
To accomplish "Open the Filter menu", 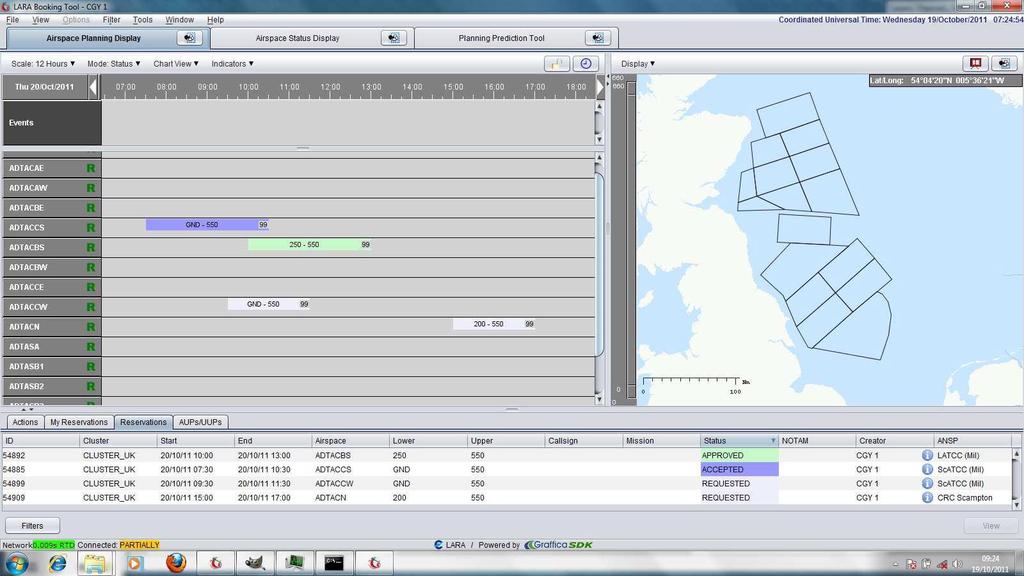I will coord(111,20).
